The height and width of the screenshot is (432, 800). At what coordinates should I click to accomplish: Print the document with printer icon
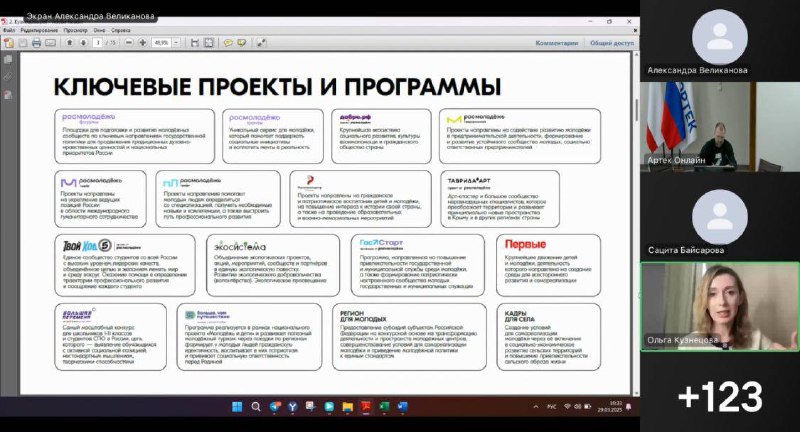pyautogui.click(x=36, y=43)
